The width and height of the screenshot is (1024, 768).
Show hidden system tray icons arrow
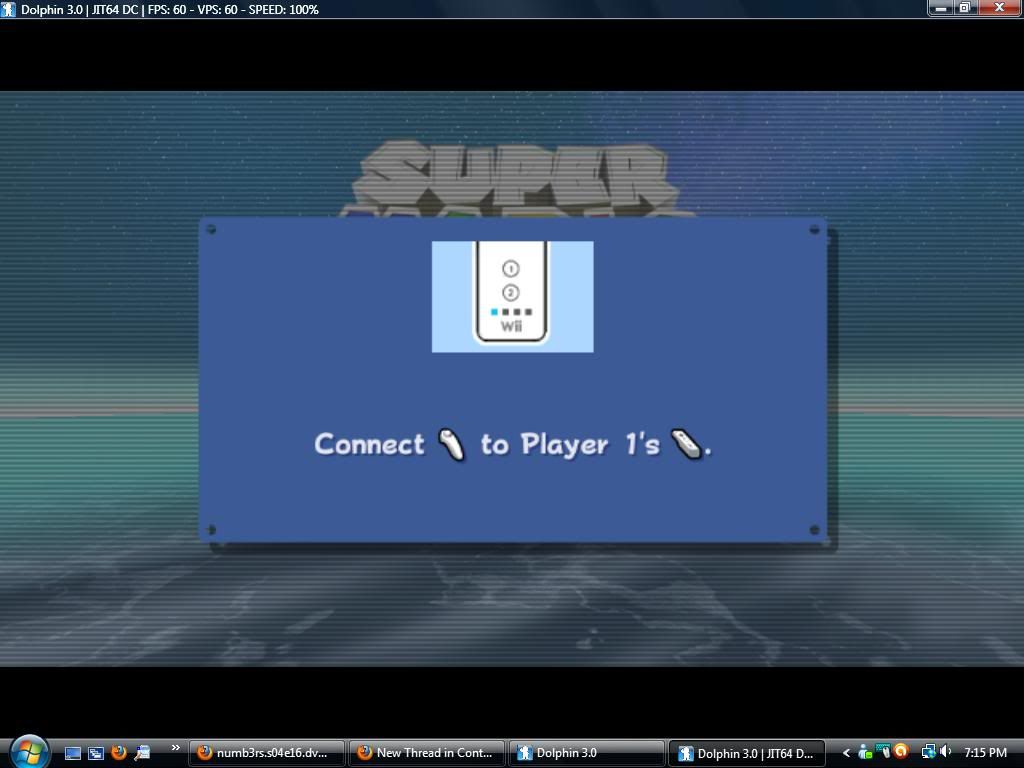click(846, 753)
